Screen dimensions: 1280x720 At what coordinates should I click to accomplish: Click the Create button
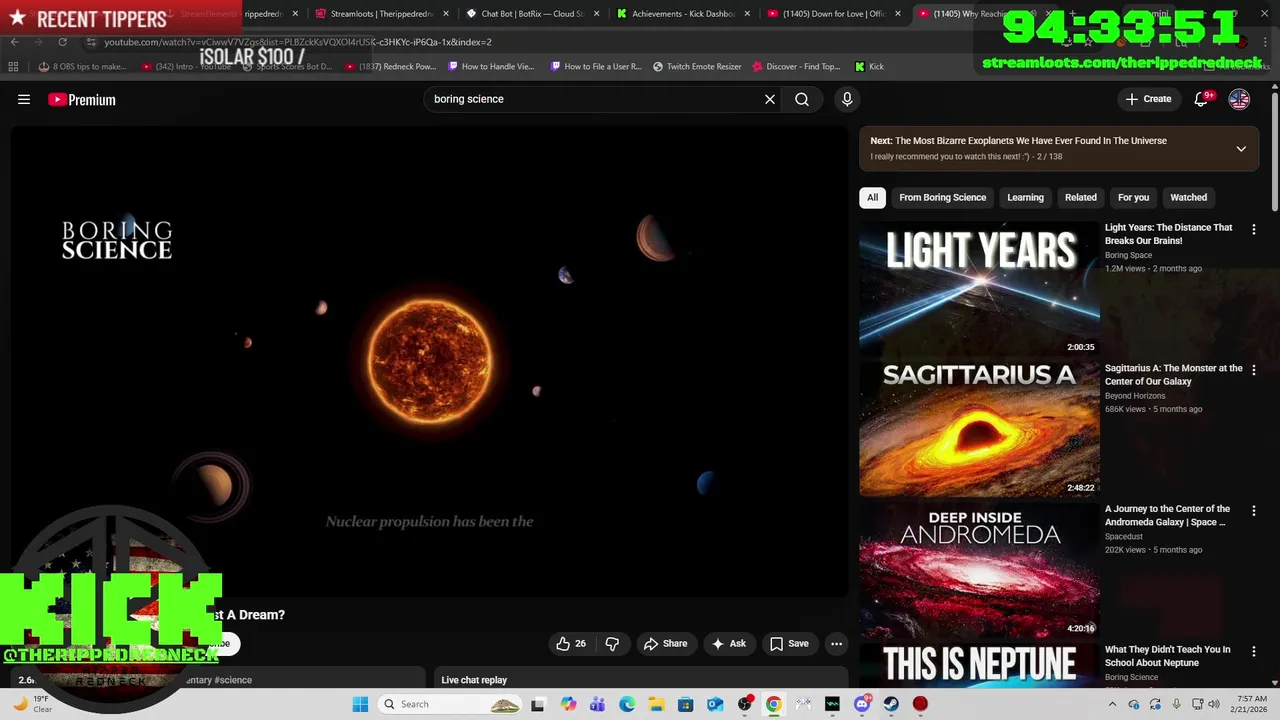pos(1148,99)
